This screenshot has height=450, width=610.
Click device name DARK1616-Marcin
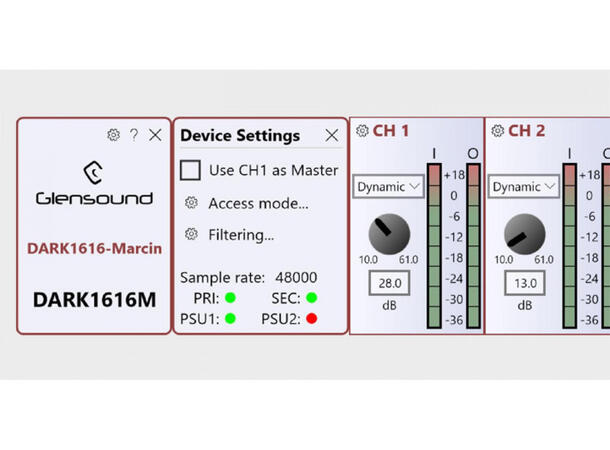click(x=94, y=248)
